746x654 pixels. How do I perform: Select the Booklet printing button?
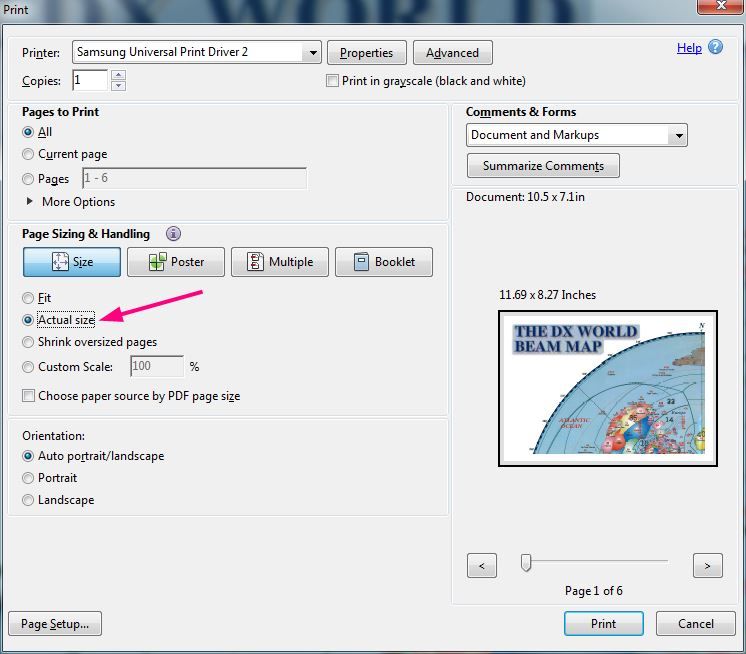383,262
